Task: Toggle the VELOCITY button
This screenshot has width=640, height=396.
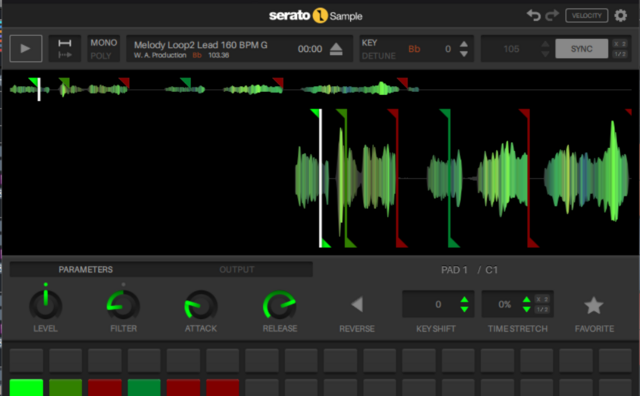Action: (587, 16)
